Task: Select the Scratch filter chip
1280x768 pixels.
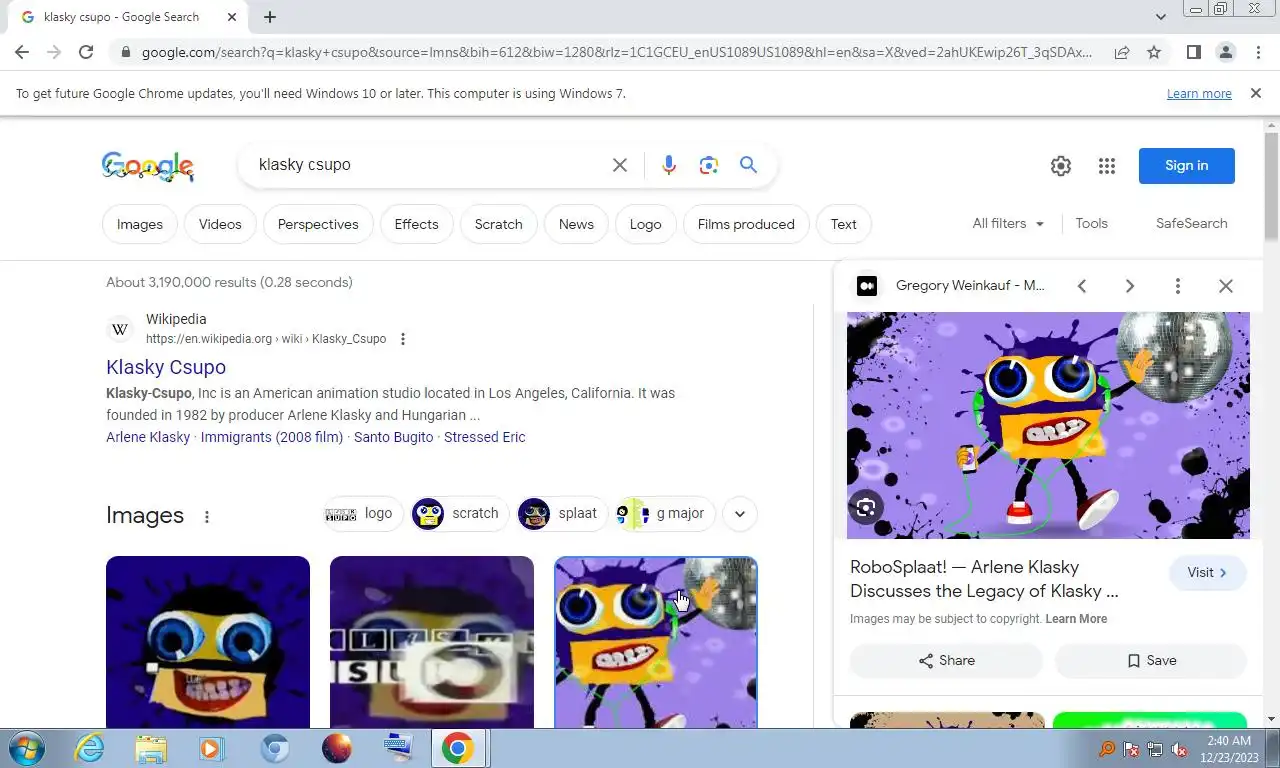Action: pos(498,224)
